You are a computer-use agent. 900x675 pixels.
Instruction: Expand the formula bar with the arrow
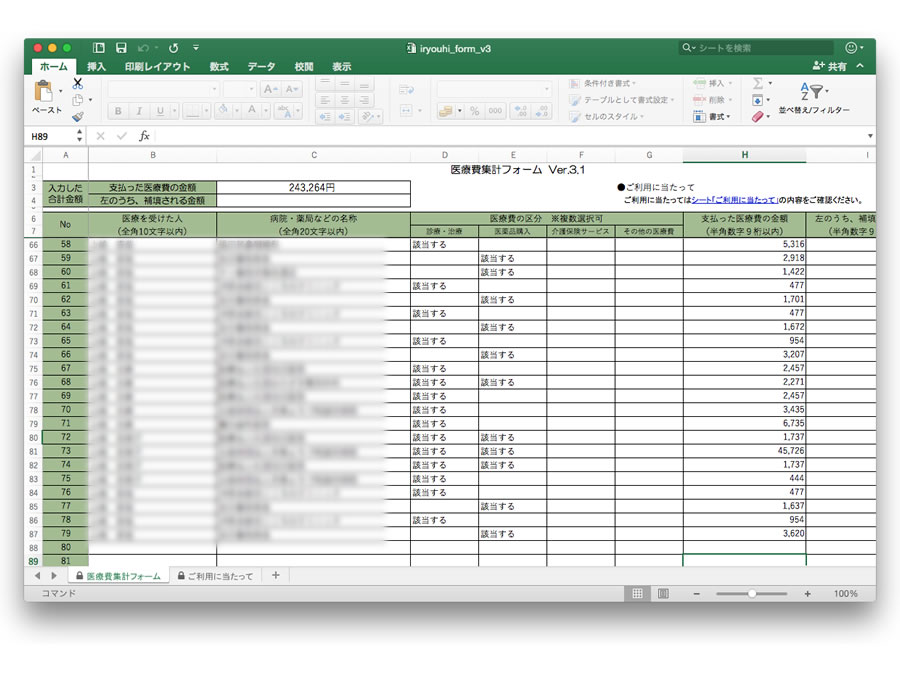(870, 136)
